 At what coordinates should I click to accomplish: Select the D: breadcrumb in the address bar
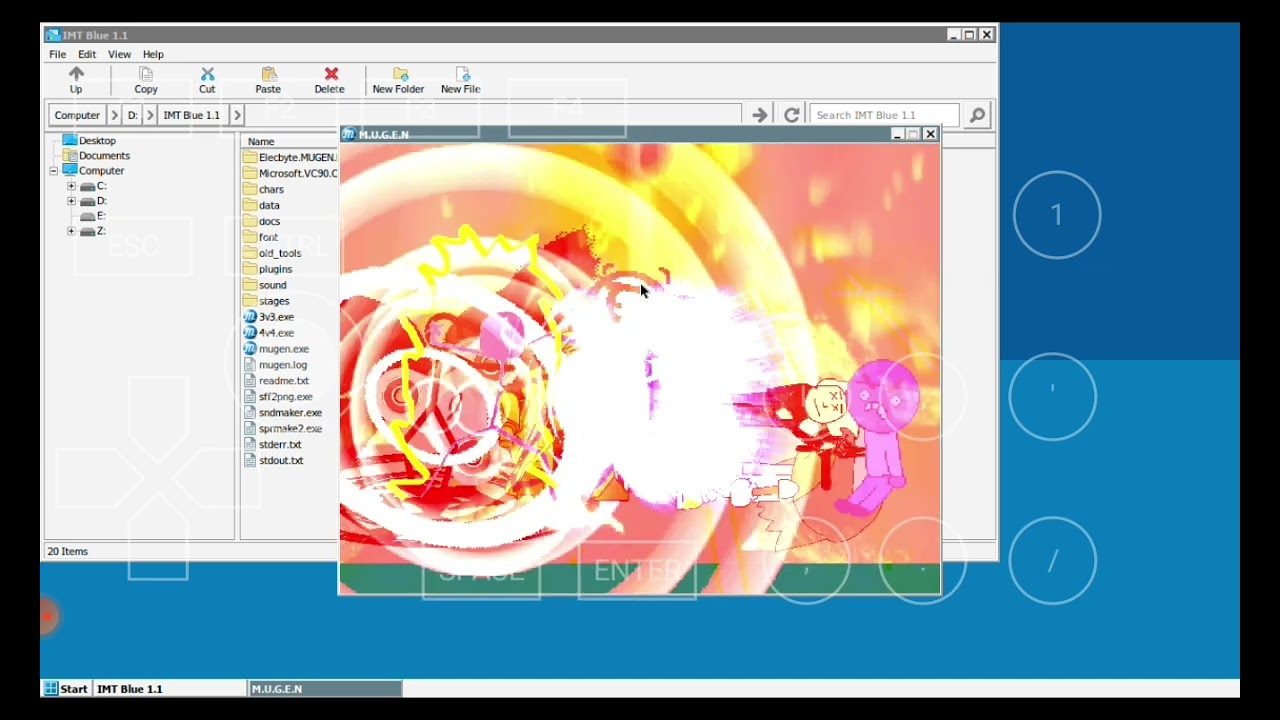[132, 115]
